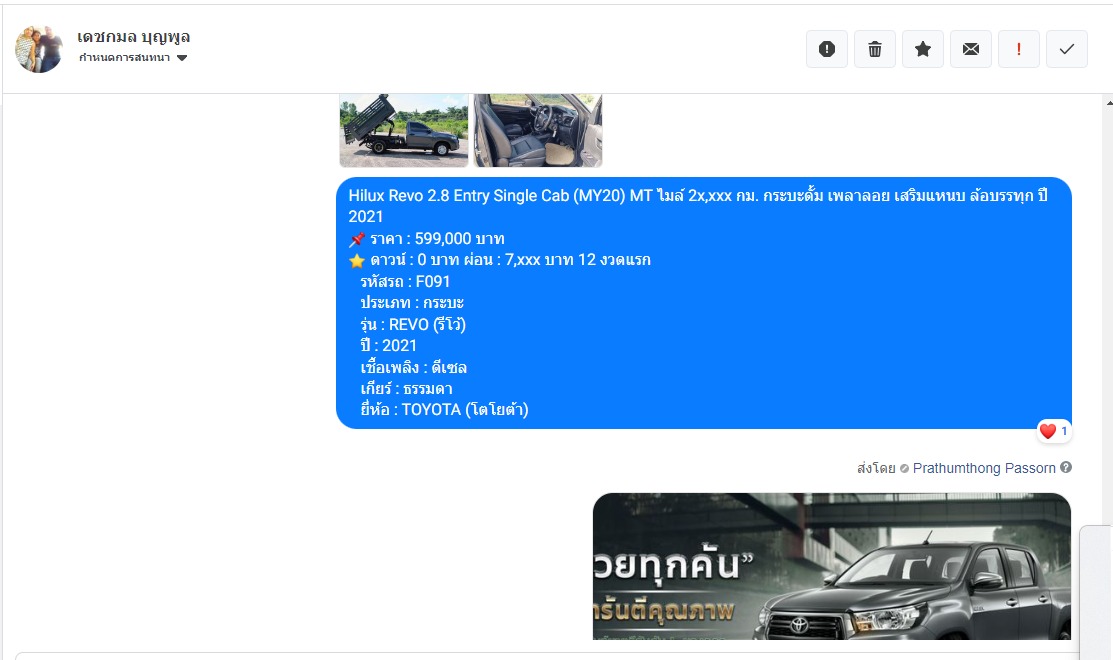This screenshot has height=660, width=1113.
Task: Click the Hilux Revo 2.8 Entry title line
Action: point(698,206)
